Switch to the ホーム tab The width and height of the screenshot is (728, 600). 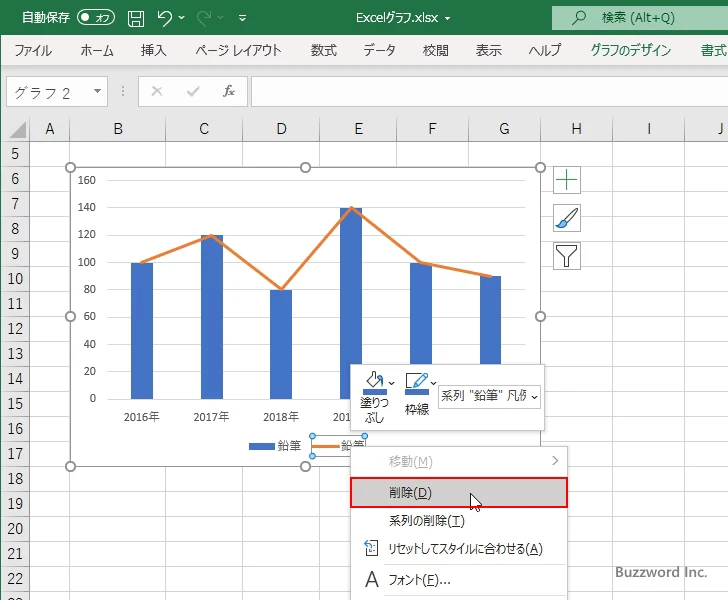pyautogui.click(x=97, y=50)
